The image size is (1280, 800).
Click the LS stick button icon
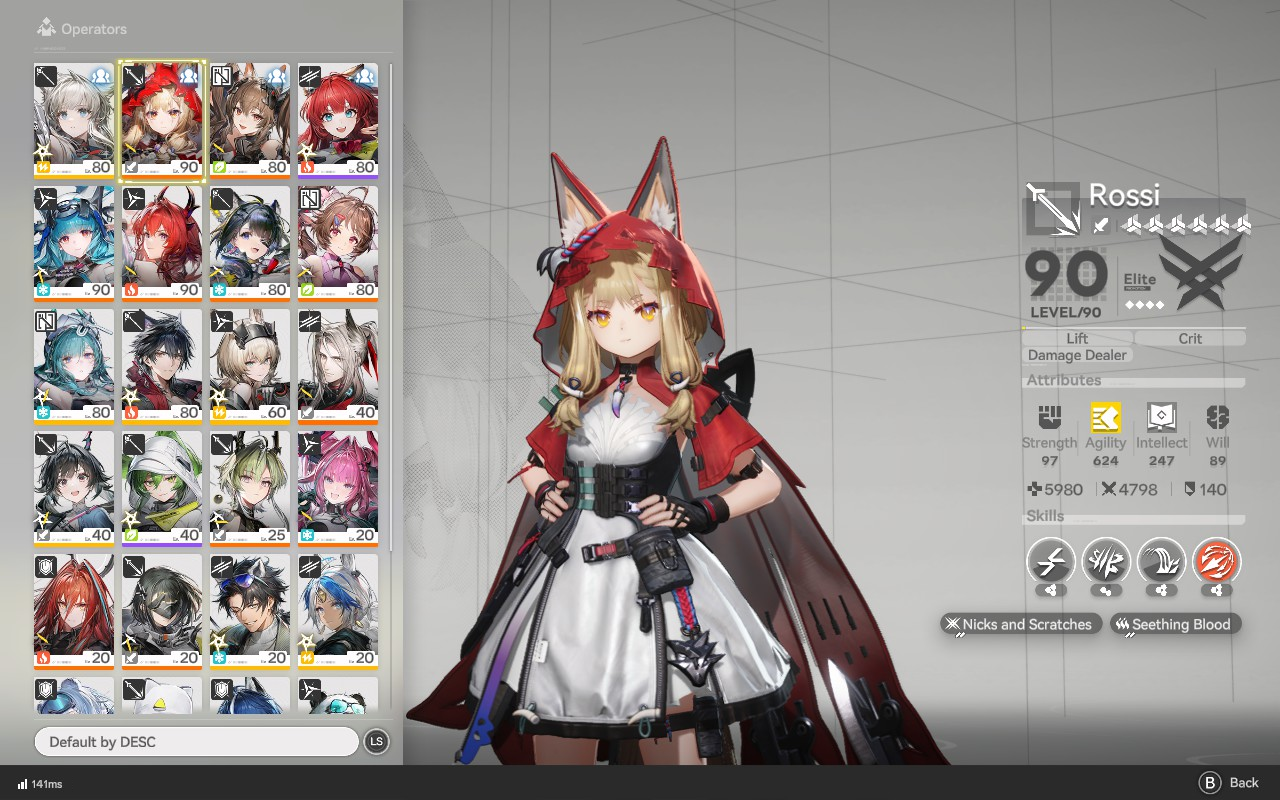(x=376, y=741)
